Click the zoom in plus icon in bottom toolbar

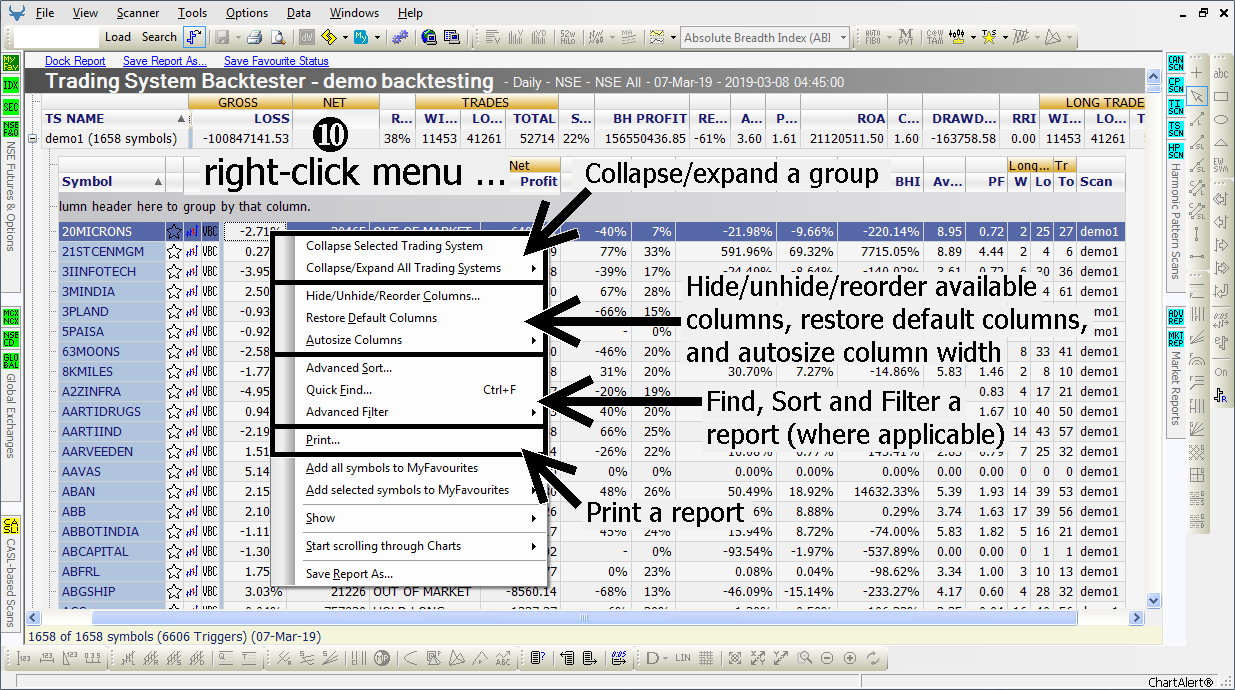click(x=850, y=658)
